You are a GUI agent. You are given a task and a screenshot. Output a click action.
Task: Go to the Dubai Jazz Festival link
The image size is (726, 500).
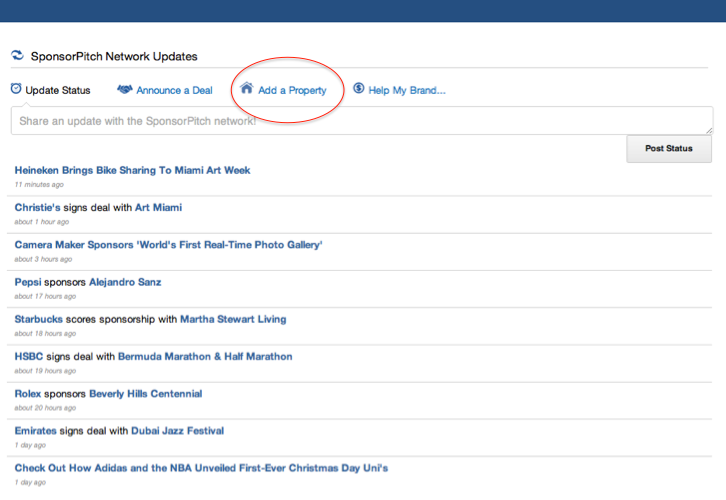[178, 431]
